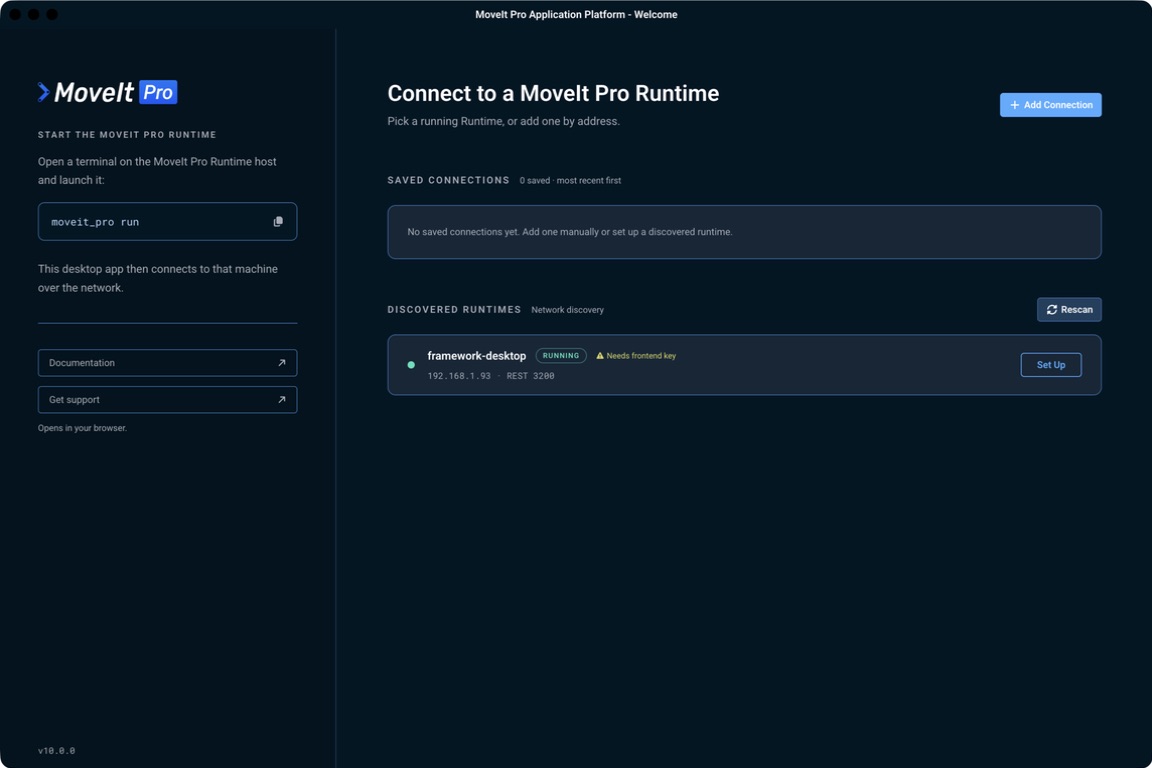Click the SAVED CONNECTIONS heading
This screenshot has width=1152, height=768.
click(x=448, y=180)
